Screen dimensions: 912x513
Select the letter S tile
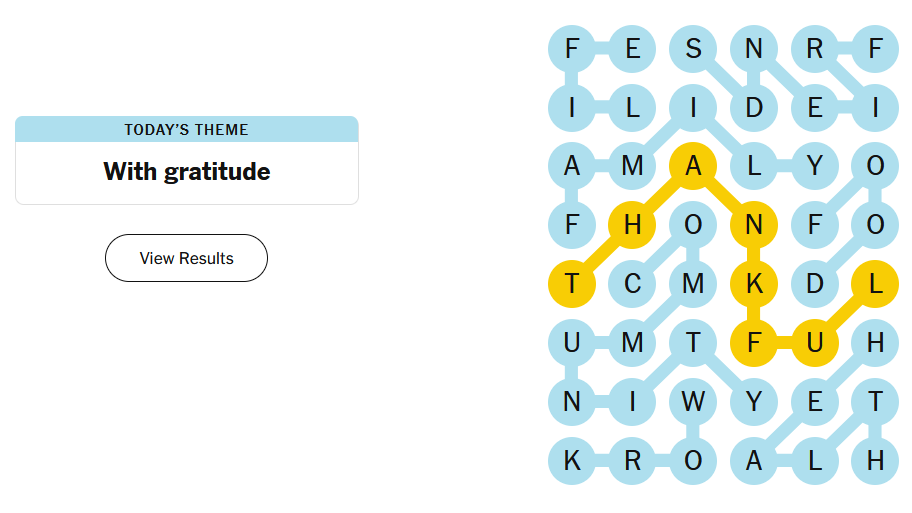click(x=693, y=48)
